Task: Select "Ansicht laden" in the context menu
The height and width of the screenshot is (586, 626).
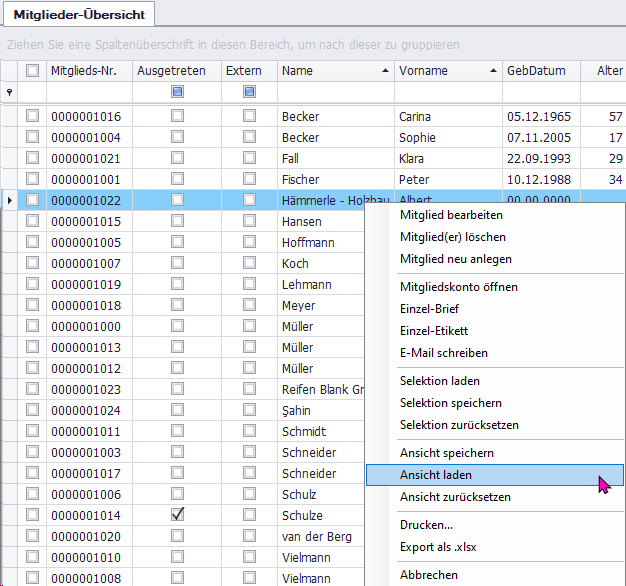Action: tap(436, 475)
